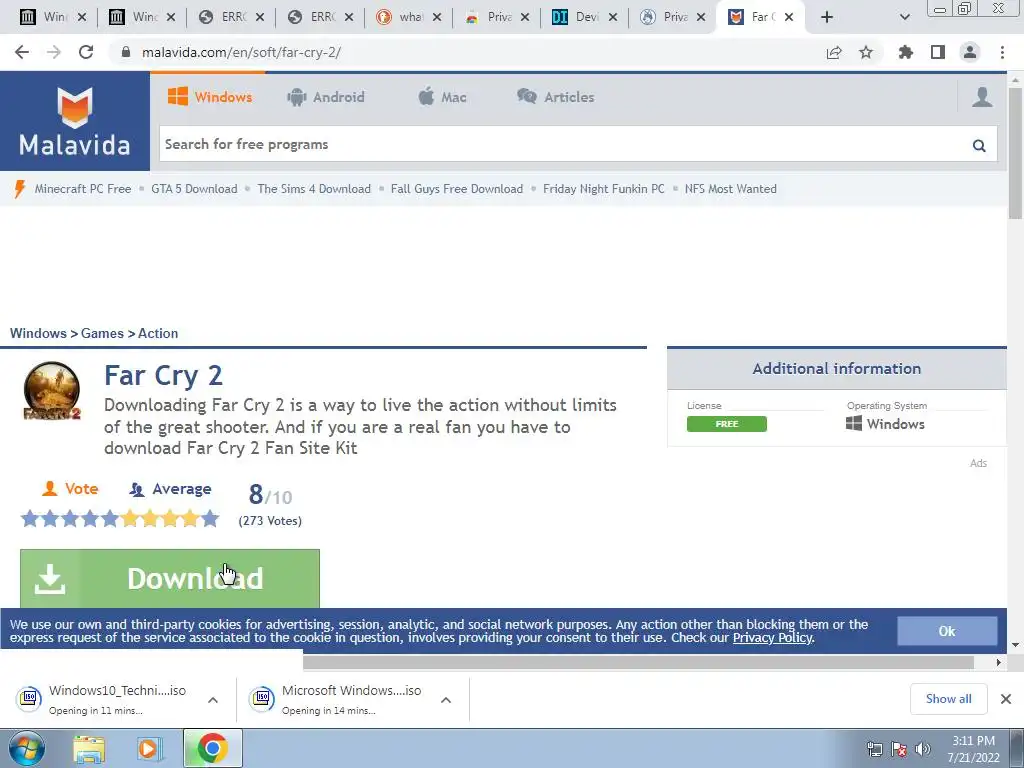
Task: Rate with the tenth vote star
Action: pos(210,519)
